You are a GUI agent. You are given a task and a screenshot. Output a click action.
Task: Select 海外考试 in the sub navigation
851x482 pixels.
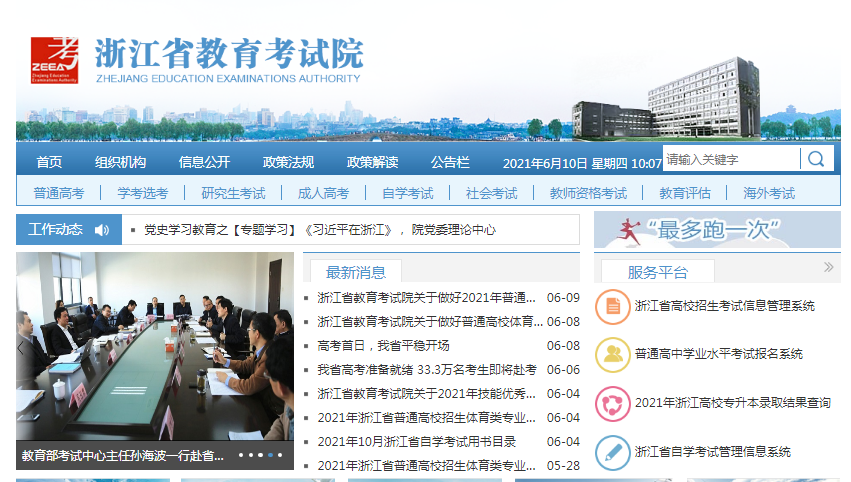click(x=769, y=193)
